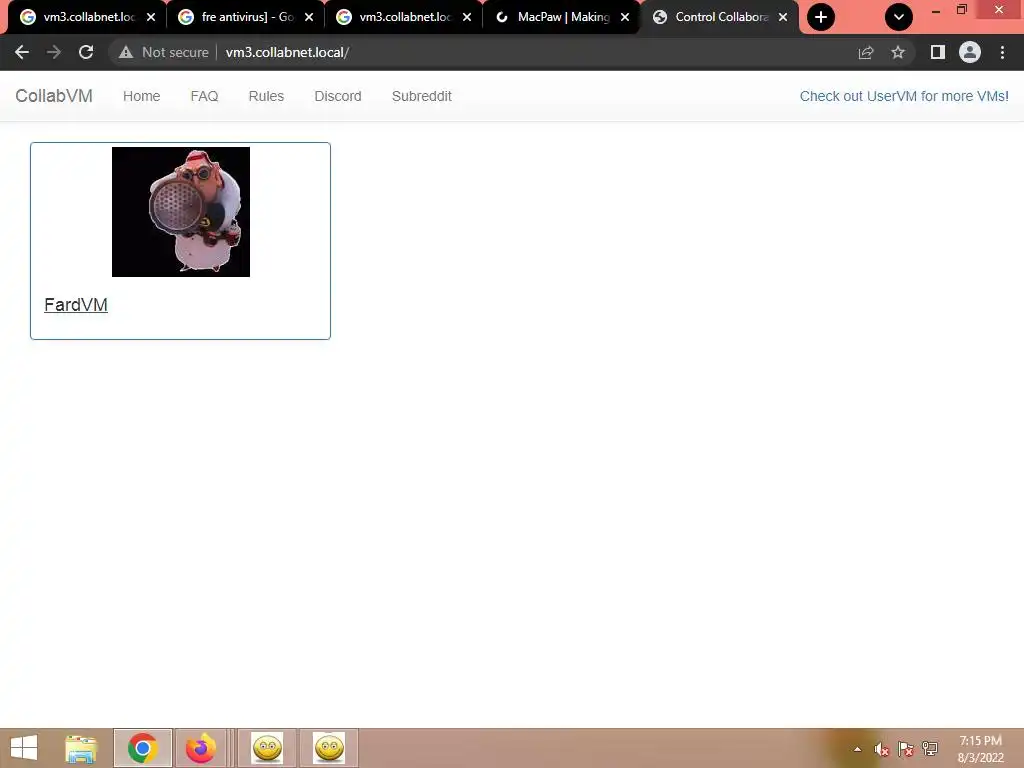
Task: Share this page via share icon
Action: tap(866, 52)
